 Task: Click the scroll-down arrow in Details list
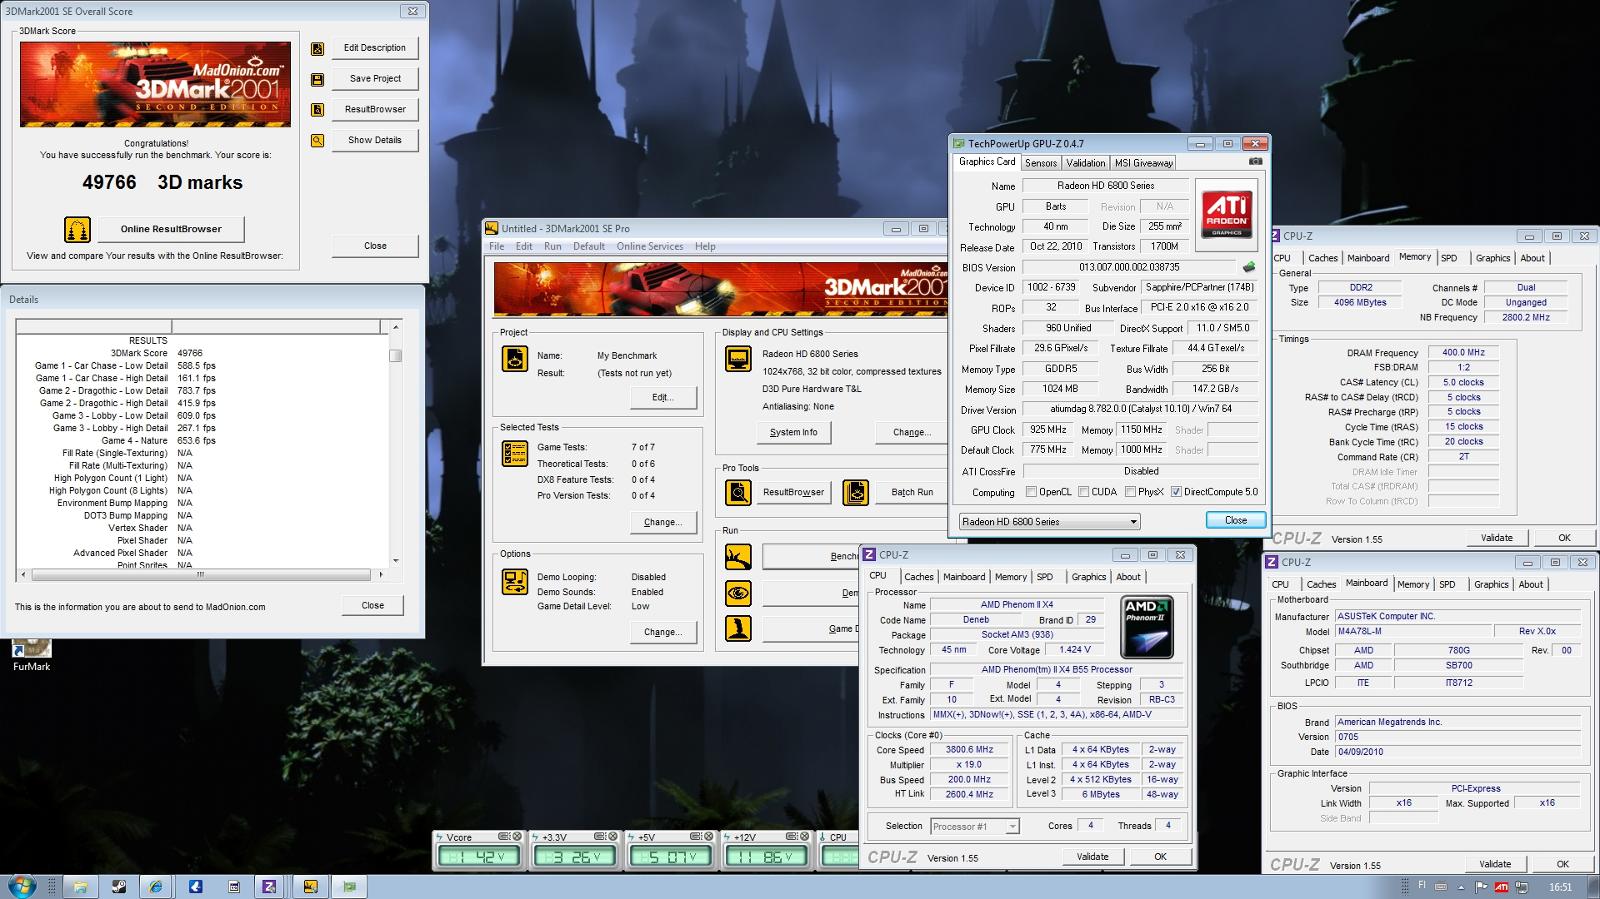point(396,561)
